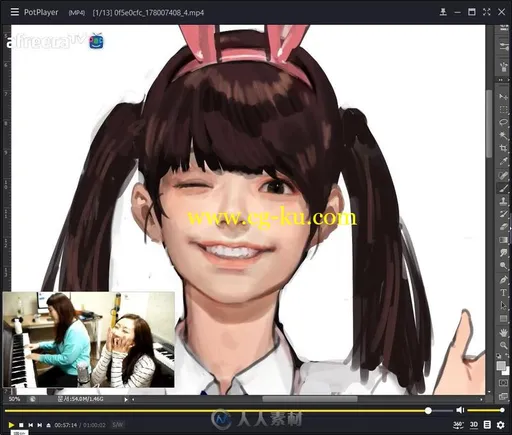Play the video
512x435 pixels.
pyautogui.click(x=11, y=425)
